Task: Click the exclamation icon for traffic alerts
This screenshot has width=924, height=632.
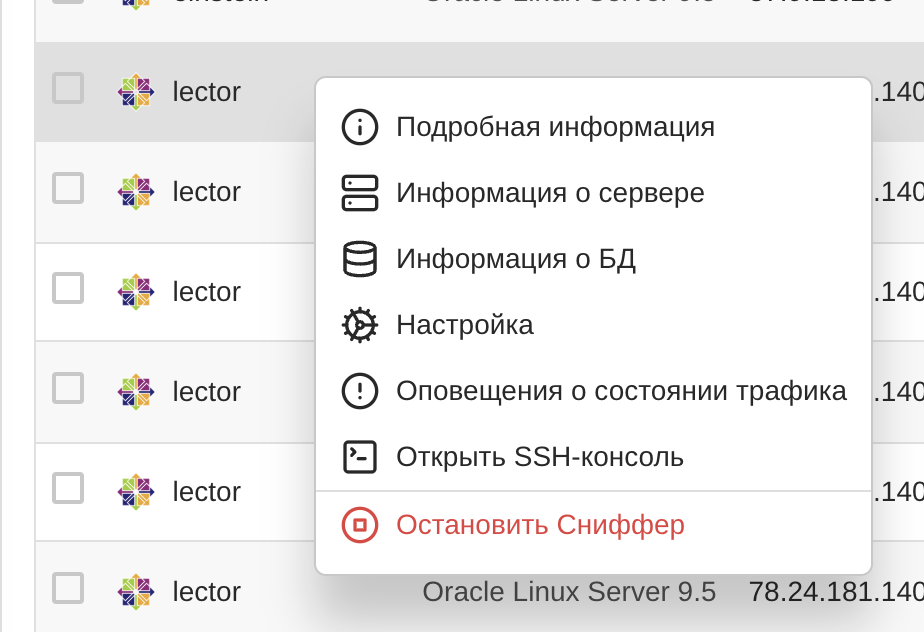Action: click(x=359, y=390)
